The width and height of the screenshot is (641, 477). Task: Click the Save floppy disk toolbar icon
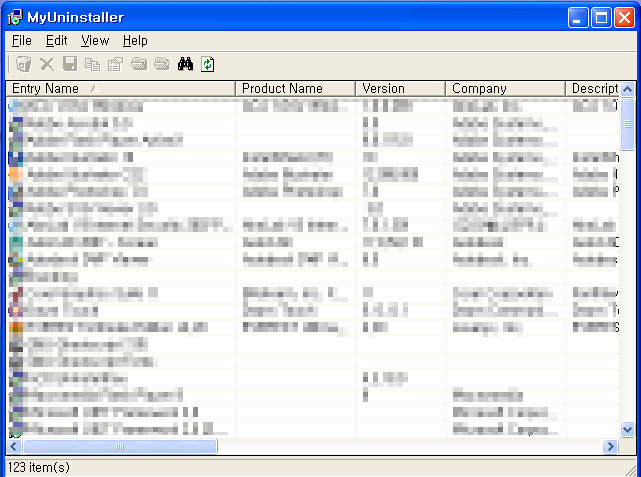click(70, 64)
